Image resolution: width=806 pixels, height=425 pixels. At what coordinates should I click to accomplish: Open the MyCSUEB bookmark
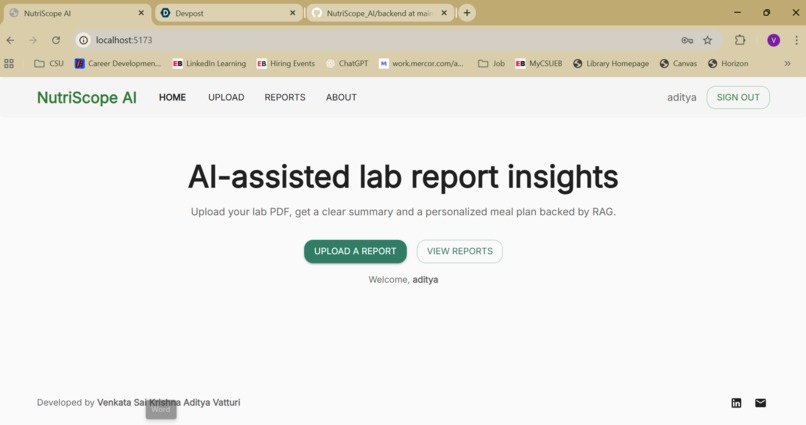pos(539,64)
